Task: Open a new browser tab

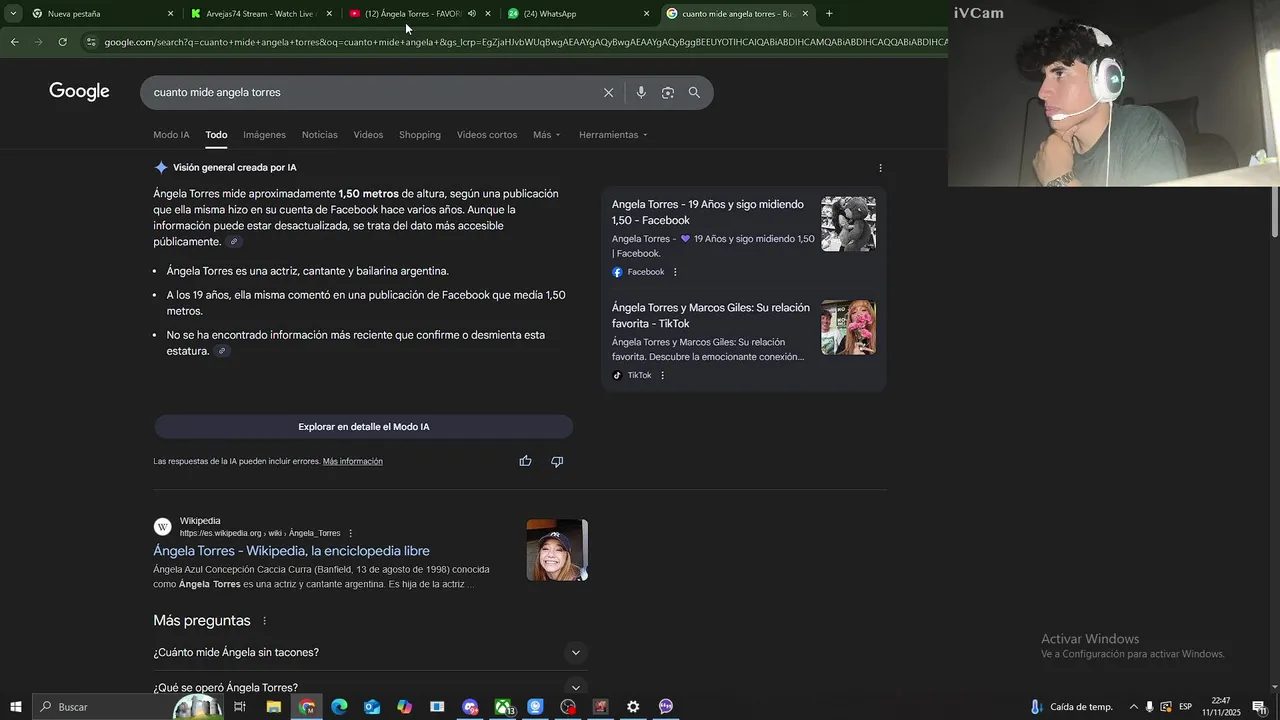Action: point(829,14)
